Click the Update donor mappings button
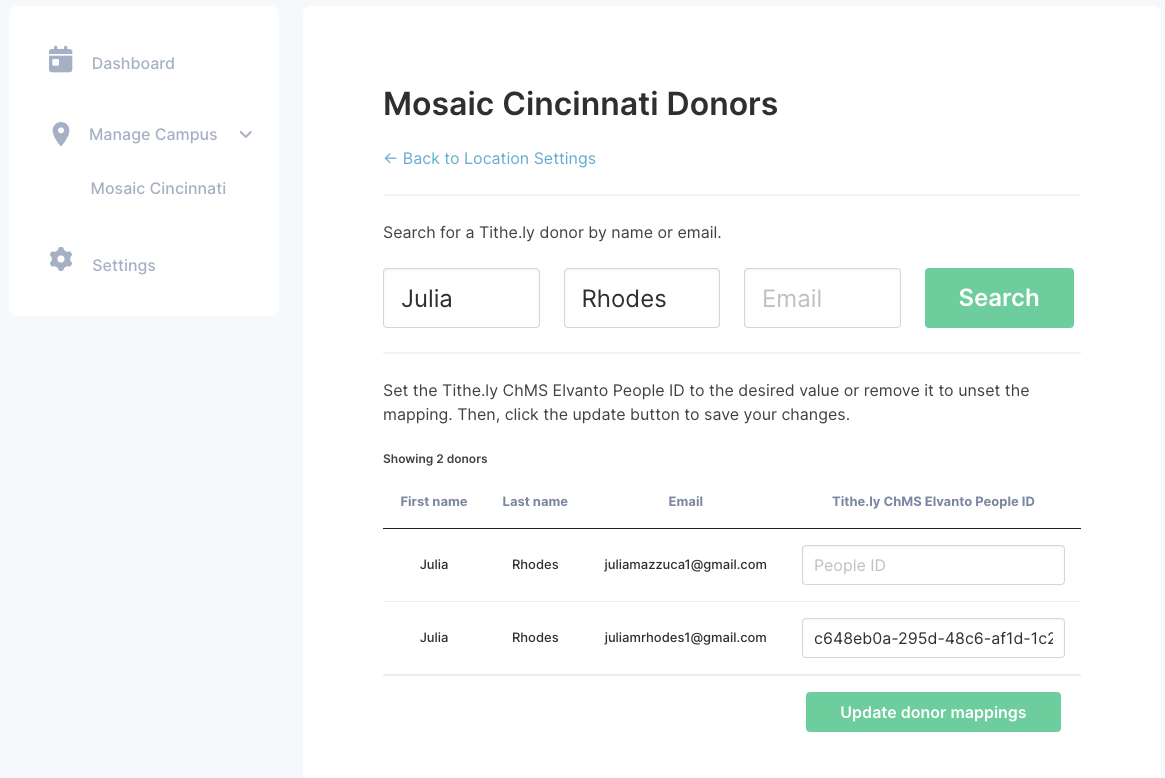Viewport: 1165px width, 778px height. (933, 712)
